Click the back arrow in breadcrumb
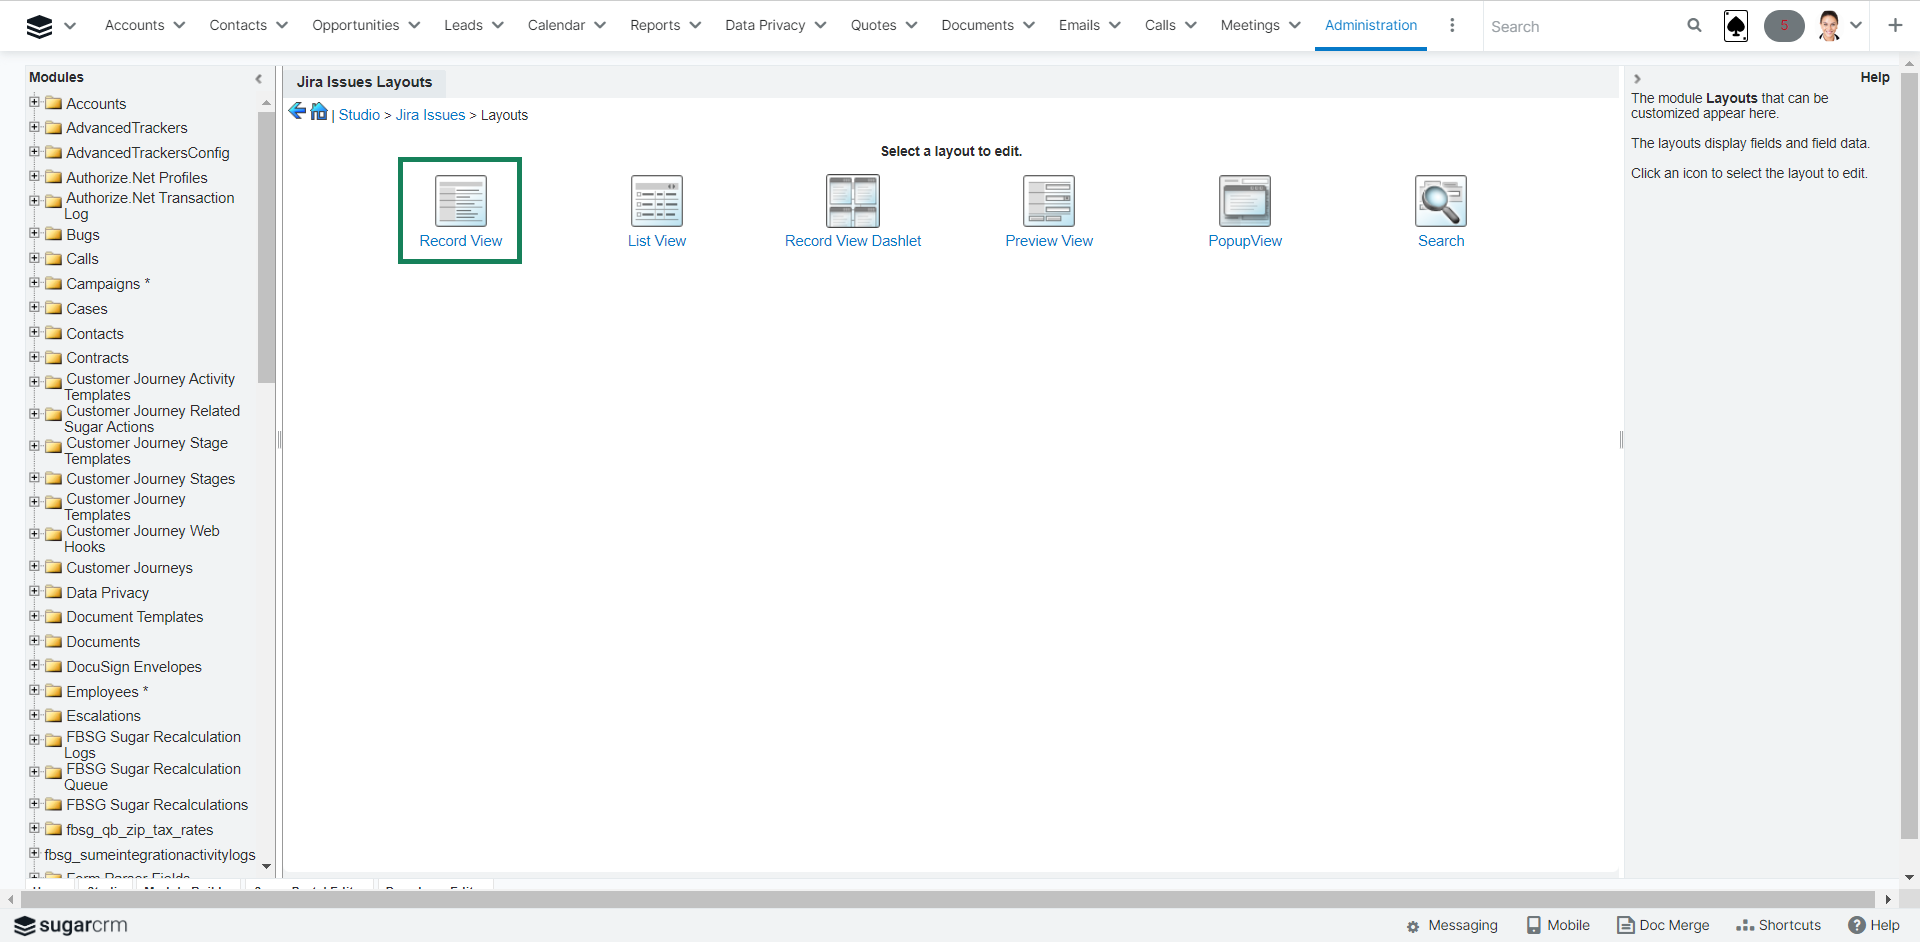The image size is (1920, 942). 297,112
